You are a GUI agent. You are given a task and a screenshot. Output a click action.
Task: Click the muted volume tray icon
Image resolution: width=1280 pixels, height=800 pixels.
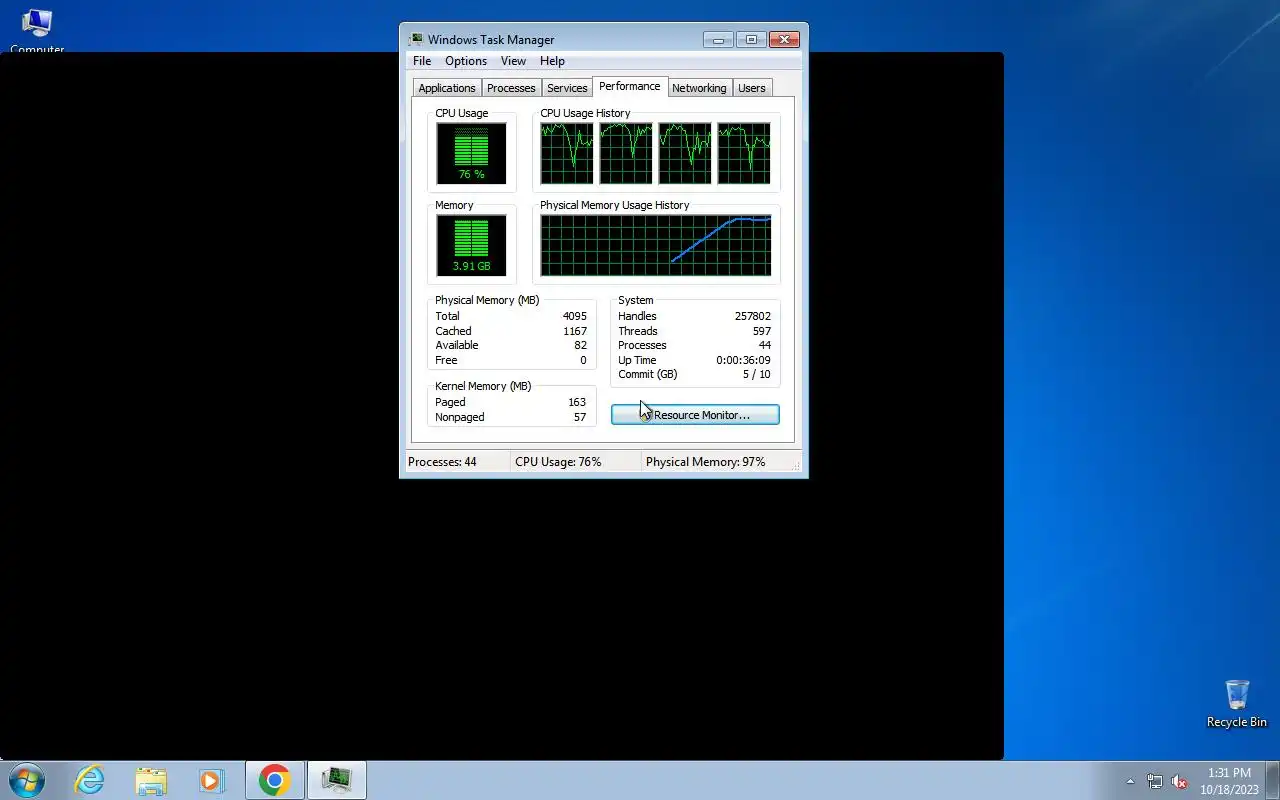(1180, 781)
